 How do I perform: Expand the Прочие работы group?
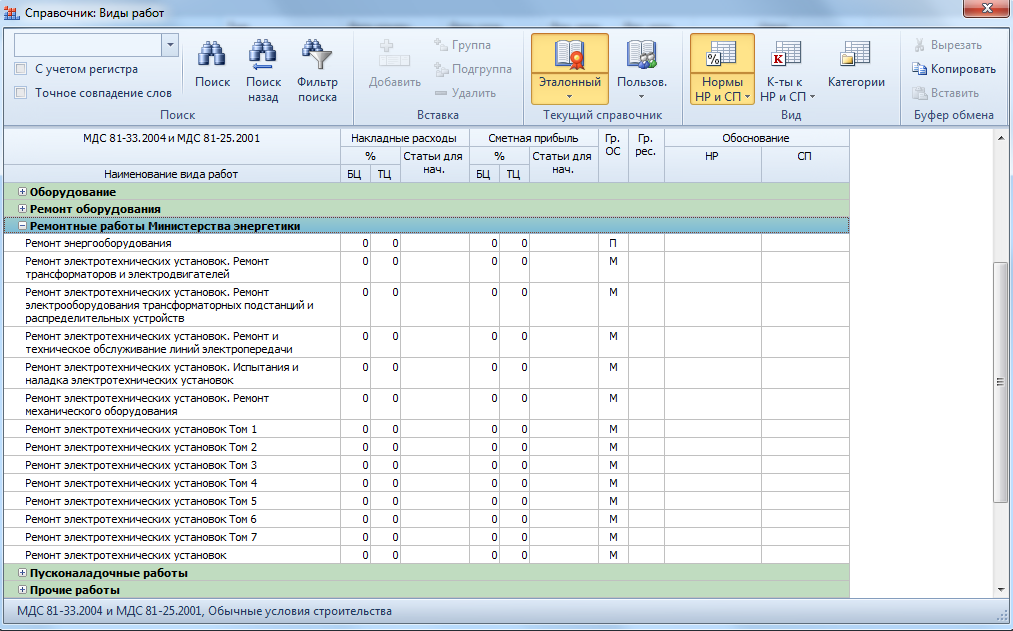point(22,590)
